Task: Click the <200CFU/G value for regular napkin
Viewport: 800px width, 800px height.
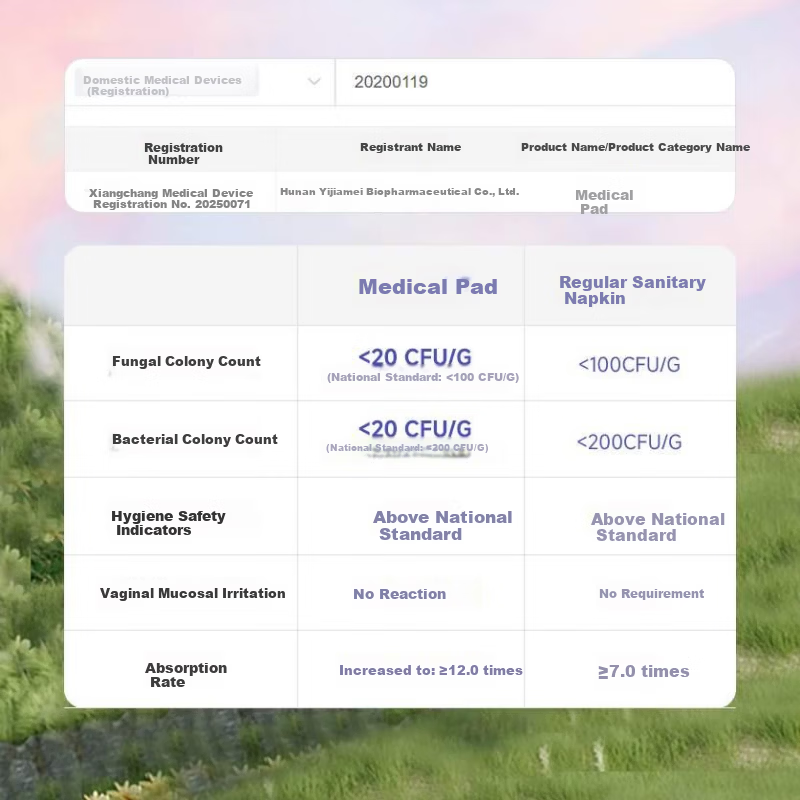Action: pyautogui.click(x=629, y=442)
